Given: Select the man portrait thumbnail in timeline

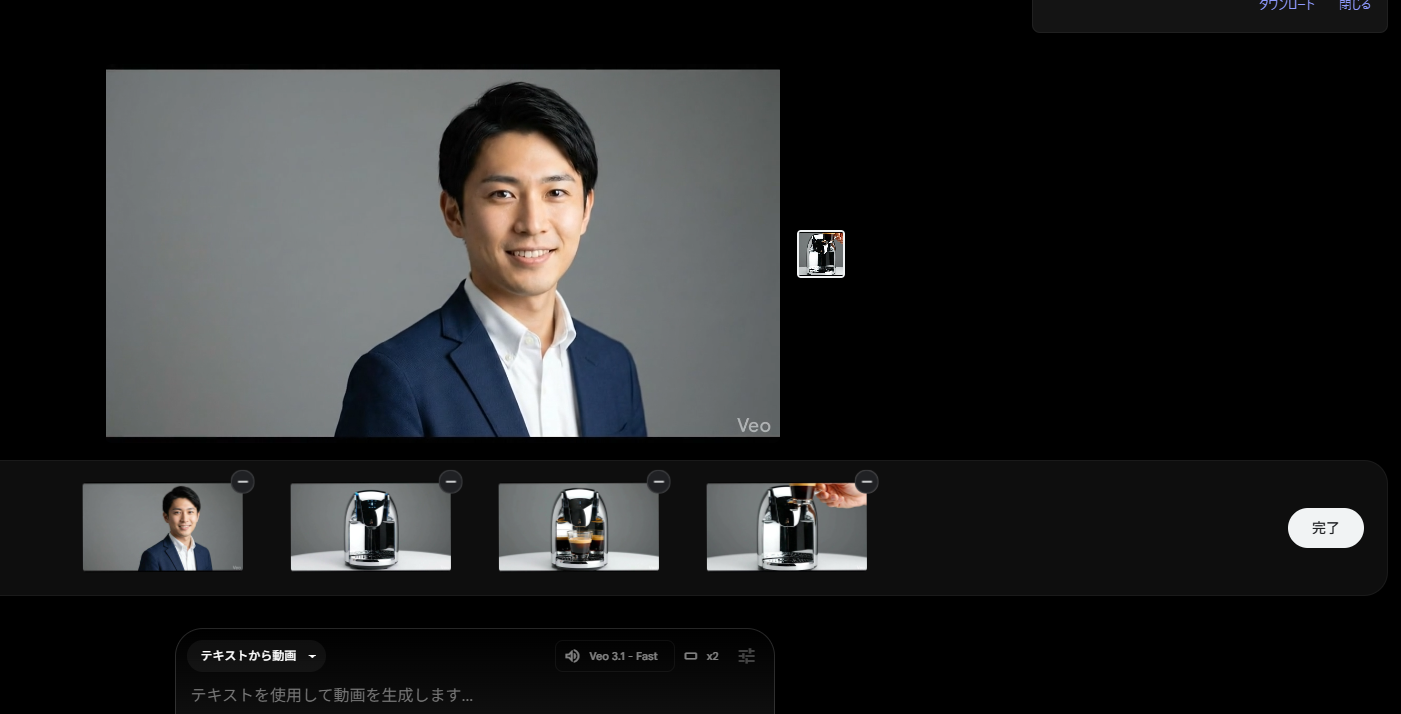Looking at the screenshot, I should (162, 528).
